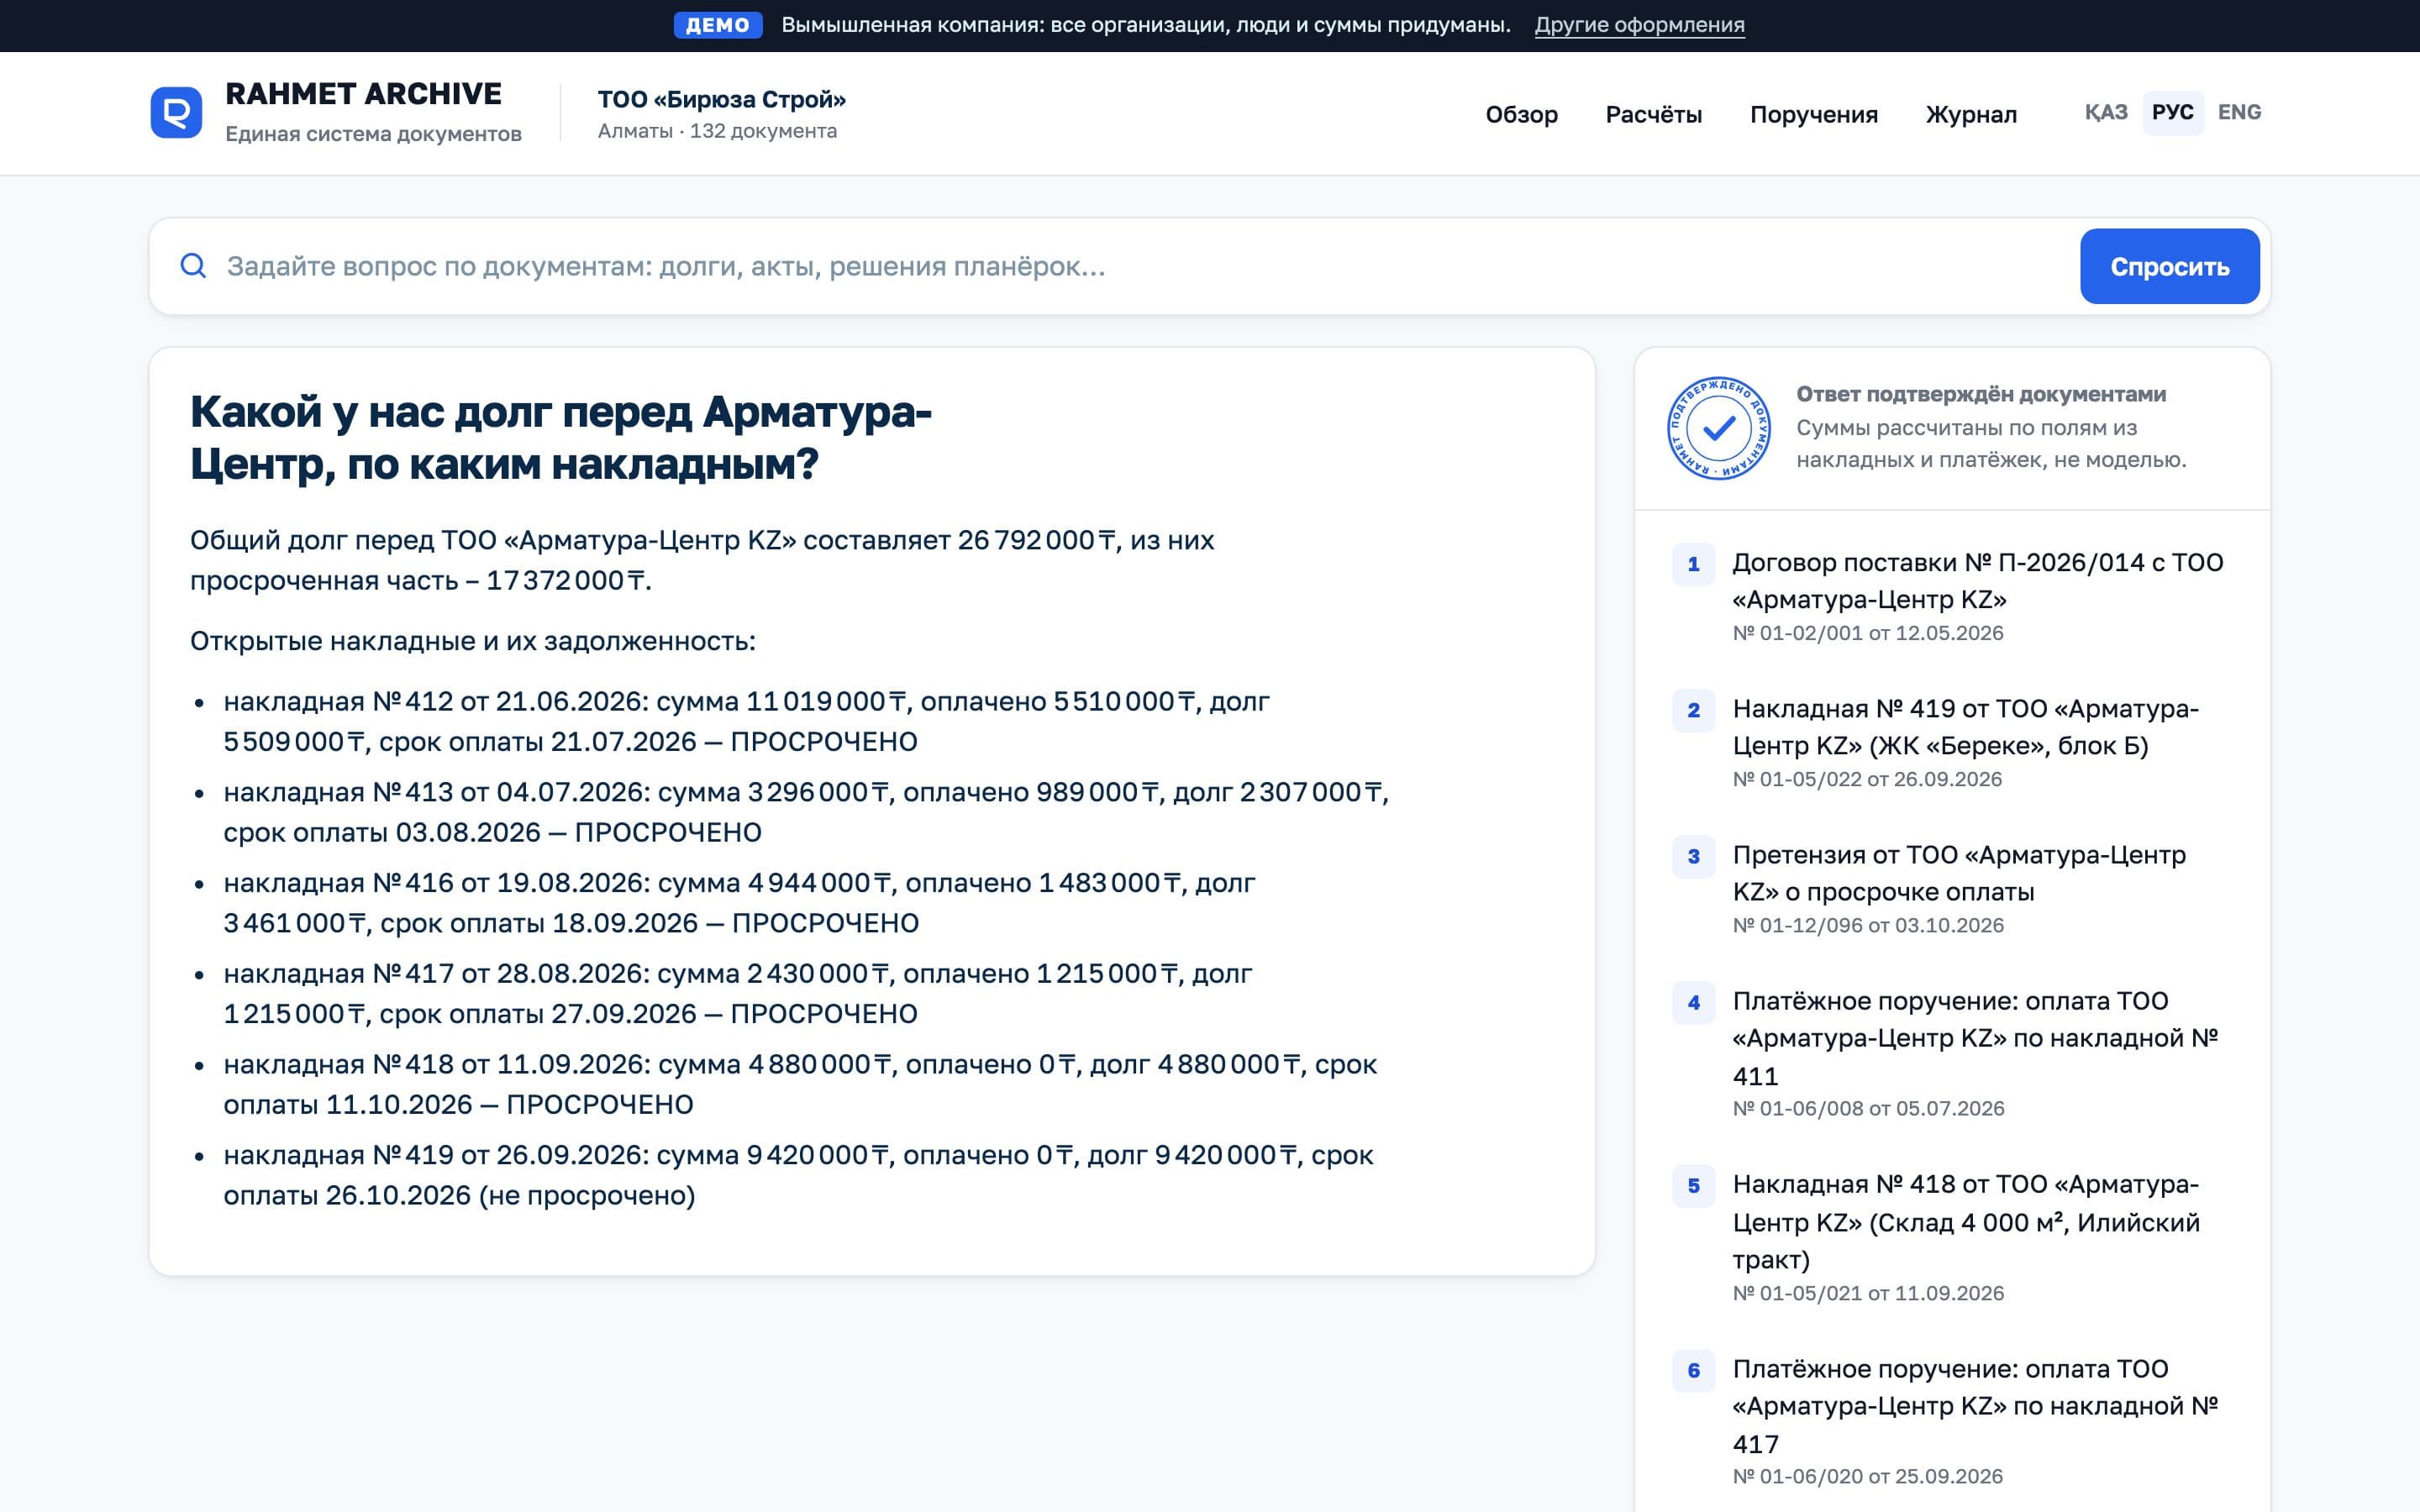Open source reference number 5 badge
Image resolution: width=2420 pixels, height=1512 pixels.
(1693, 1186)
